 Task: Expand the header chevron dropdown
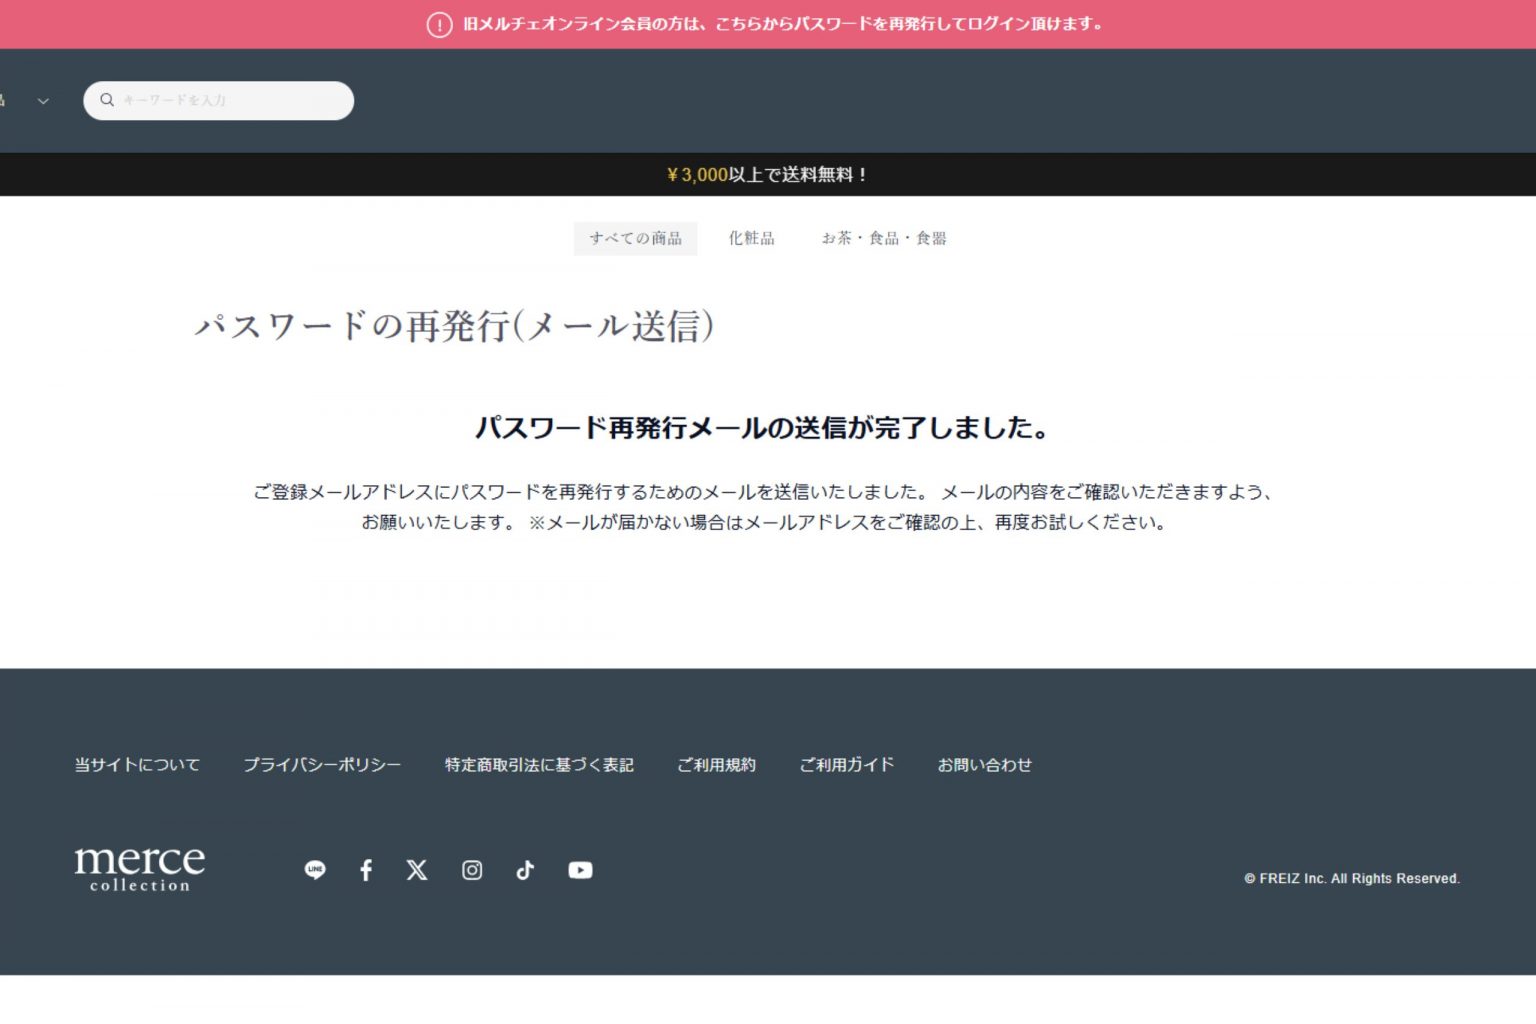(43, 101)
